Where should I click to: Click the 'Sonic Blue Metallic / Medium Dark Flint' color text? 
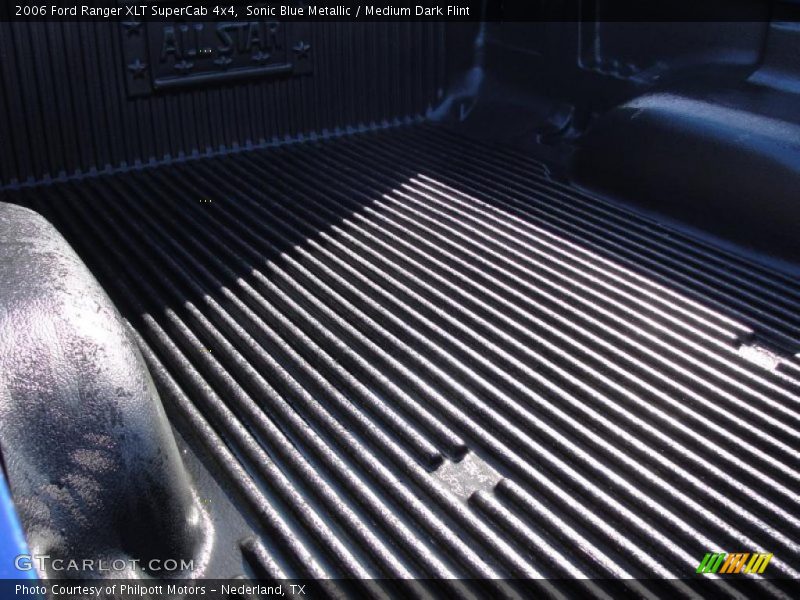coord(358,11)
